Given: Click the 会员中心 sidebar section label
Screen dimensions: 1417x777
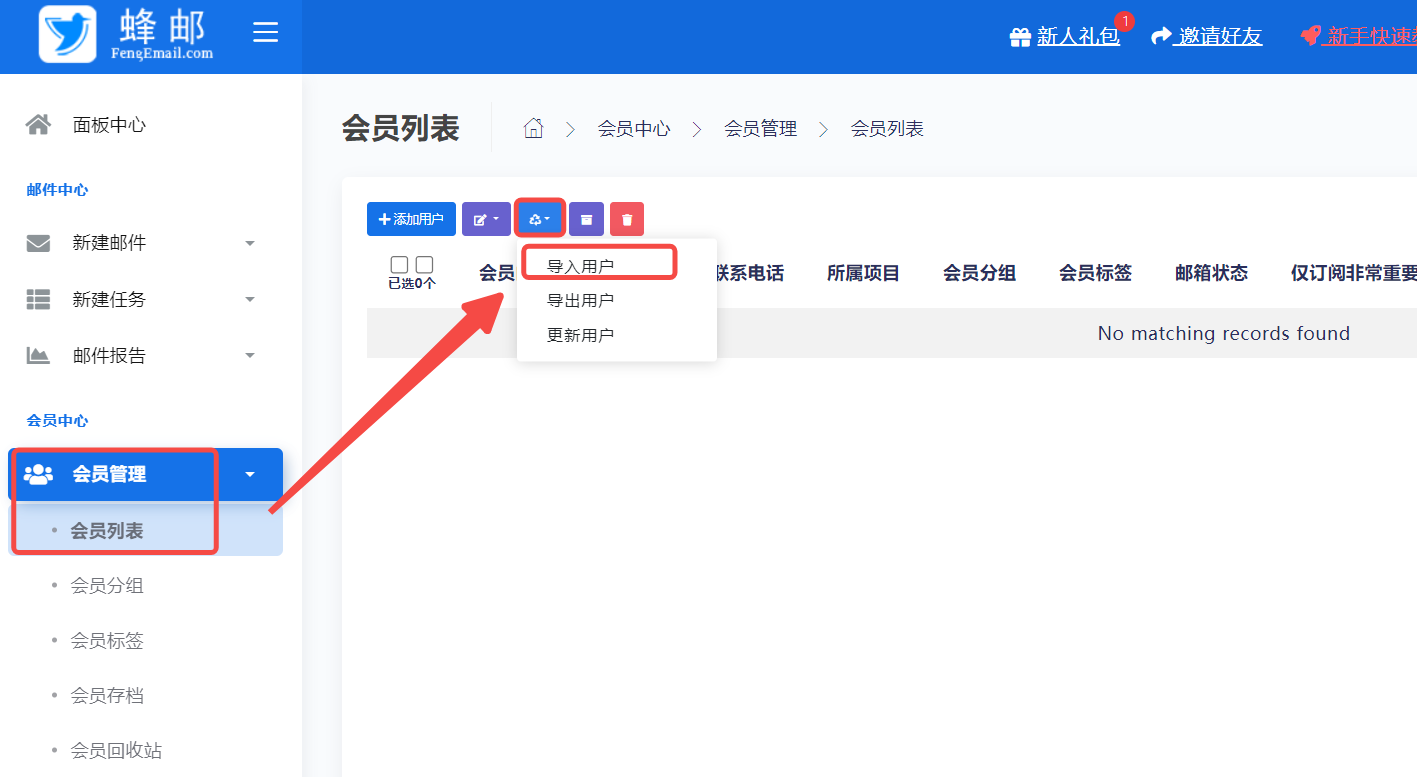Looking at the screenshot, I should (x=57, y=421).
